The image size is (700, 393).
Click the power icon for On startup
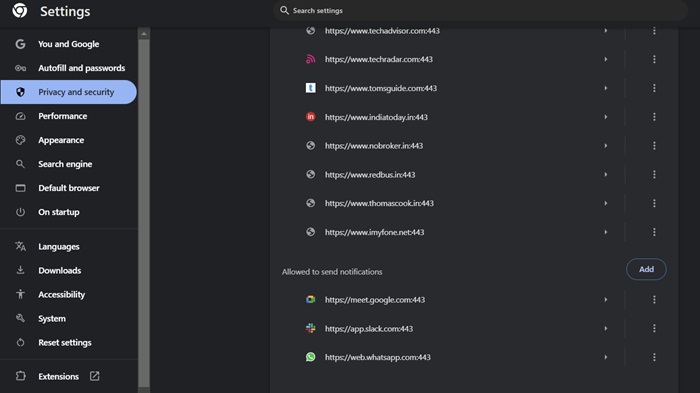pos(20,212)
